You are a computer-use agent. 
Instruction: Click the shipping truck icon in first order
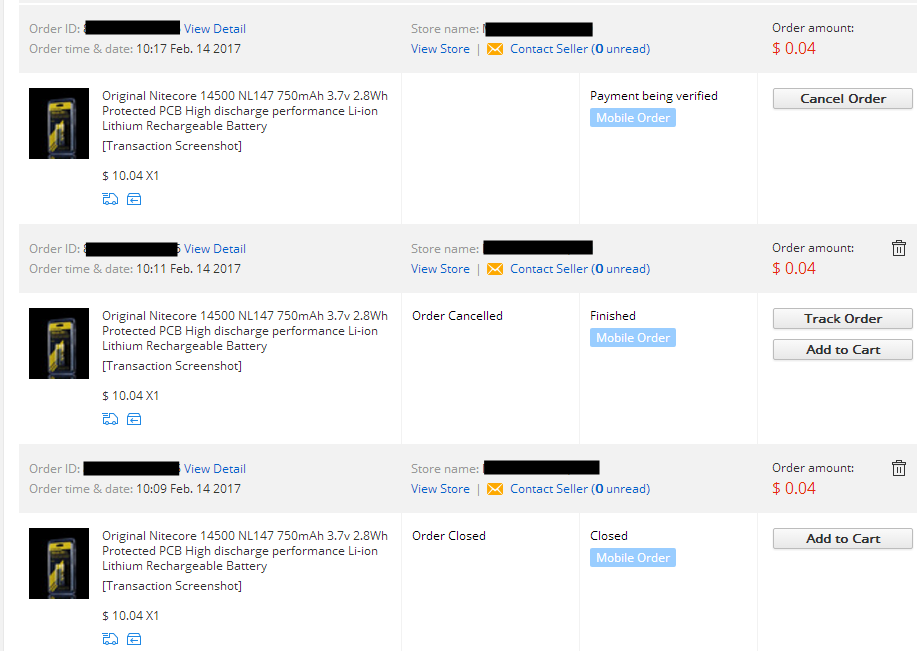(x=110, y=199)
